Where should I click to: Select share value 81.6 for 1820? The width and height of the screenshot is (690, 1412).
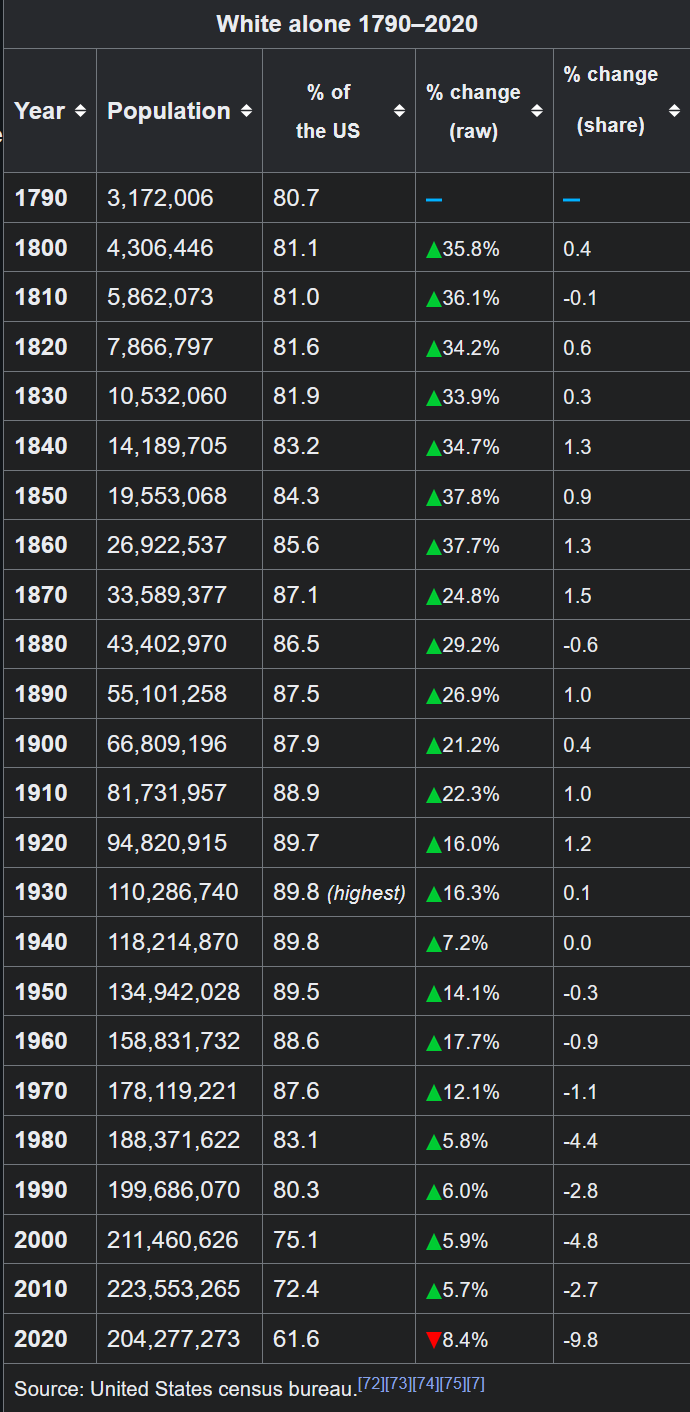coord(296,347)
